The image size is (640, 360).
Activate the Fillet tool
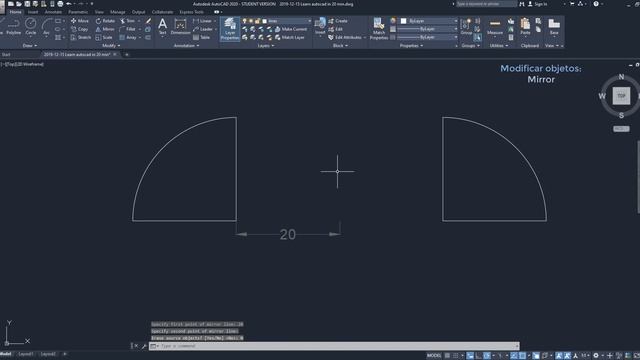128,29
